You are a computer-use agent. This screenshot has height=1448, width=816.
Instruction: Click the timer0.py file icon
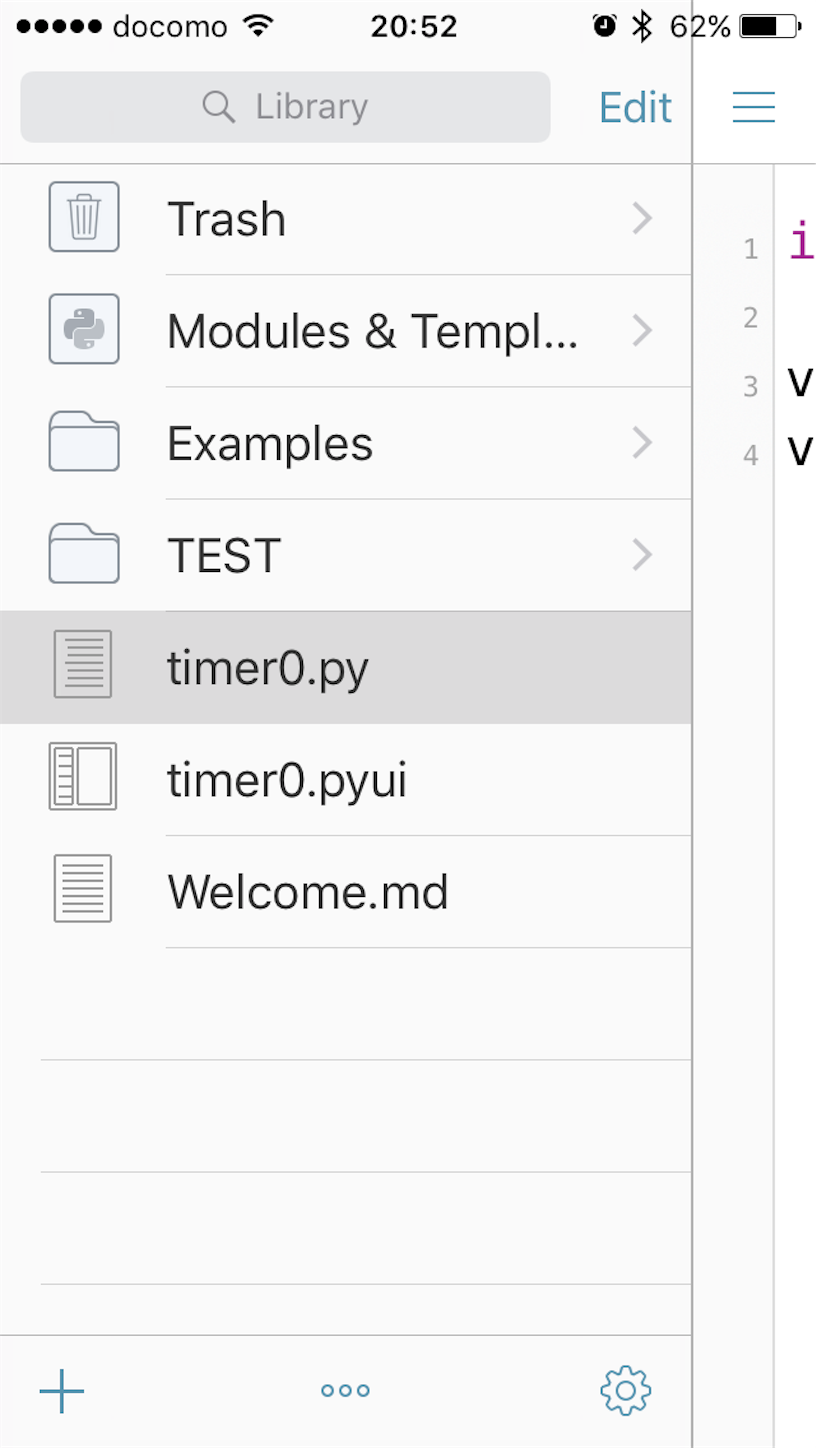point(83,665)
